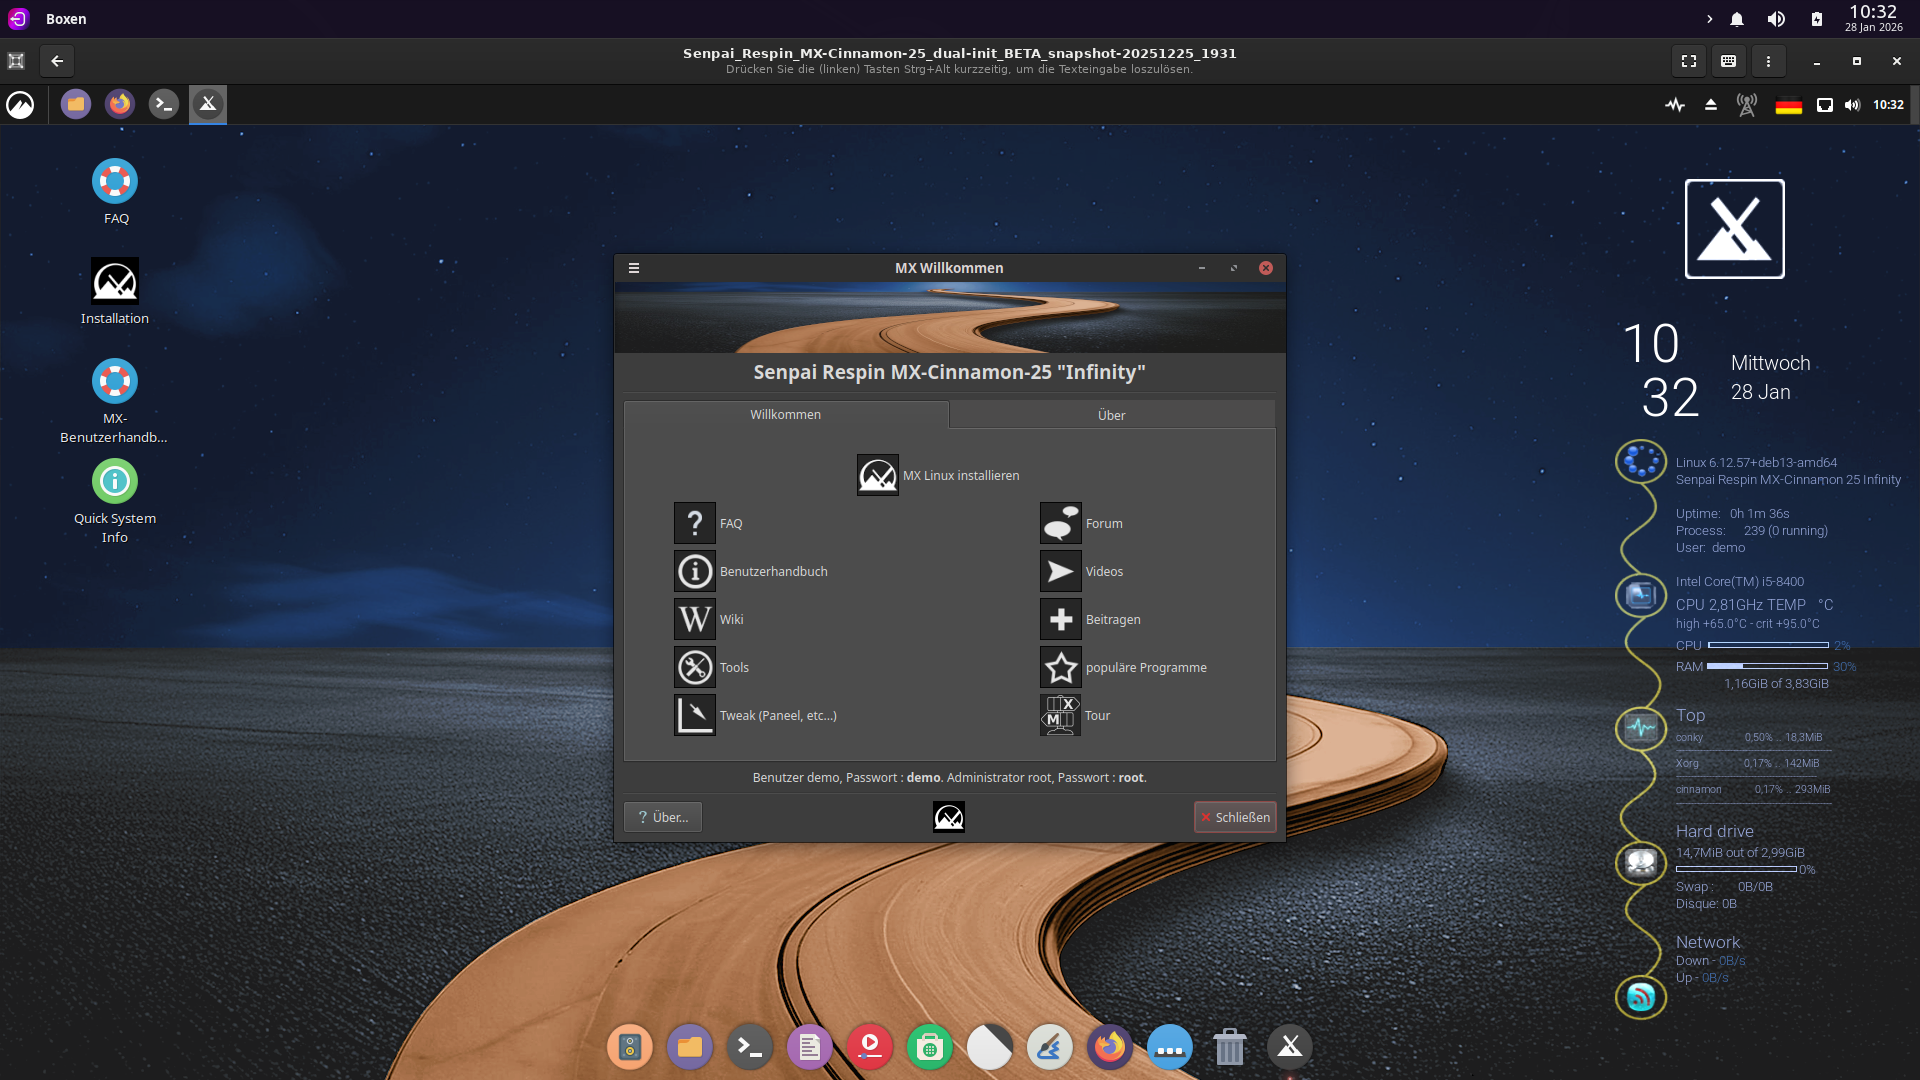This screenshot has width=1920, height=1080.
Task: Click the Beitragen plus icon
Action: click(x=1060, y=619)
